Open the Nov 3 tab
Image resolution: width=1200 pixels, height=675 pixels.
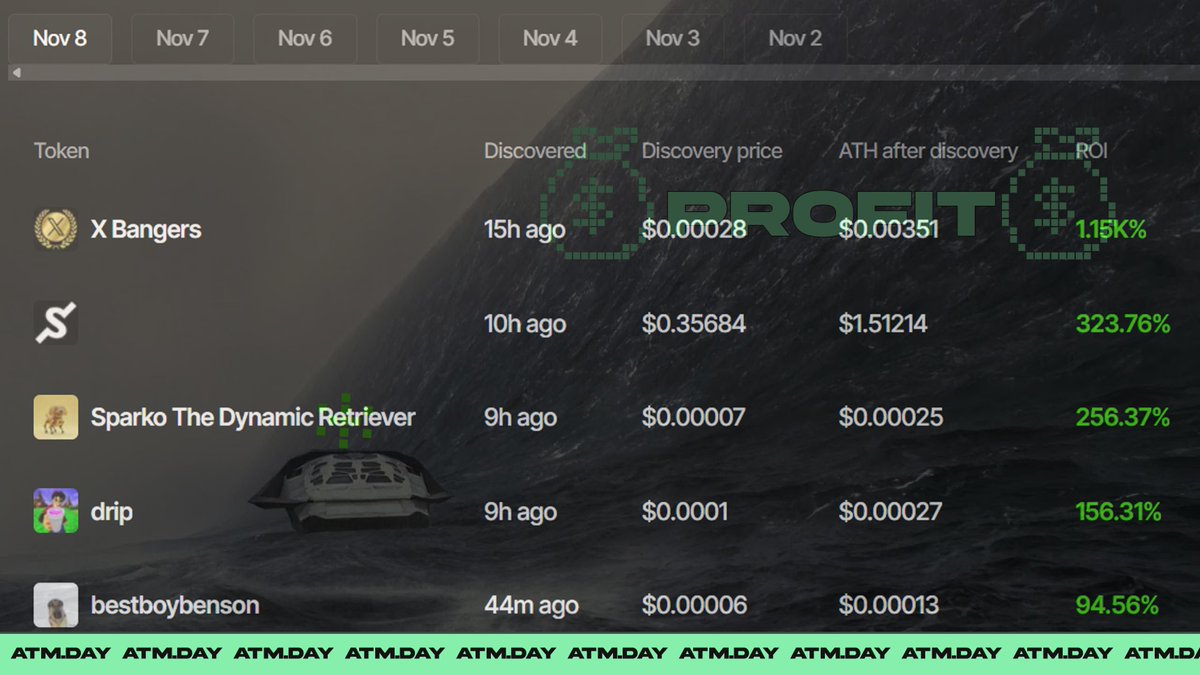click(672, 38)
